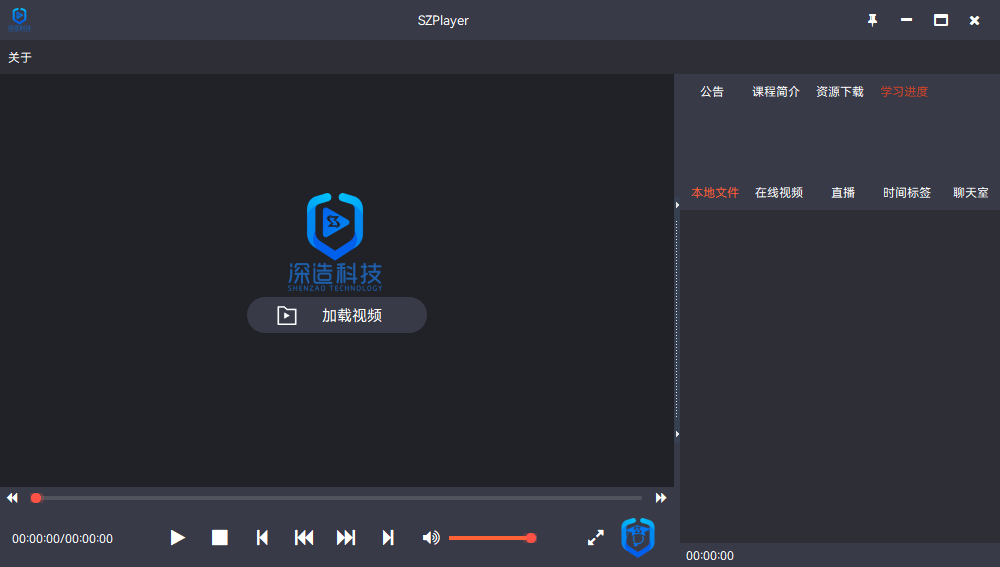Screen dimensions: 1000x567
Task: Switch to the 在线视频 tab
Action: point(779,193)
